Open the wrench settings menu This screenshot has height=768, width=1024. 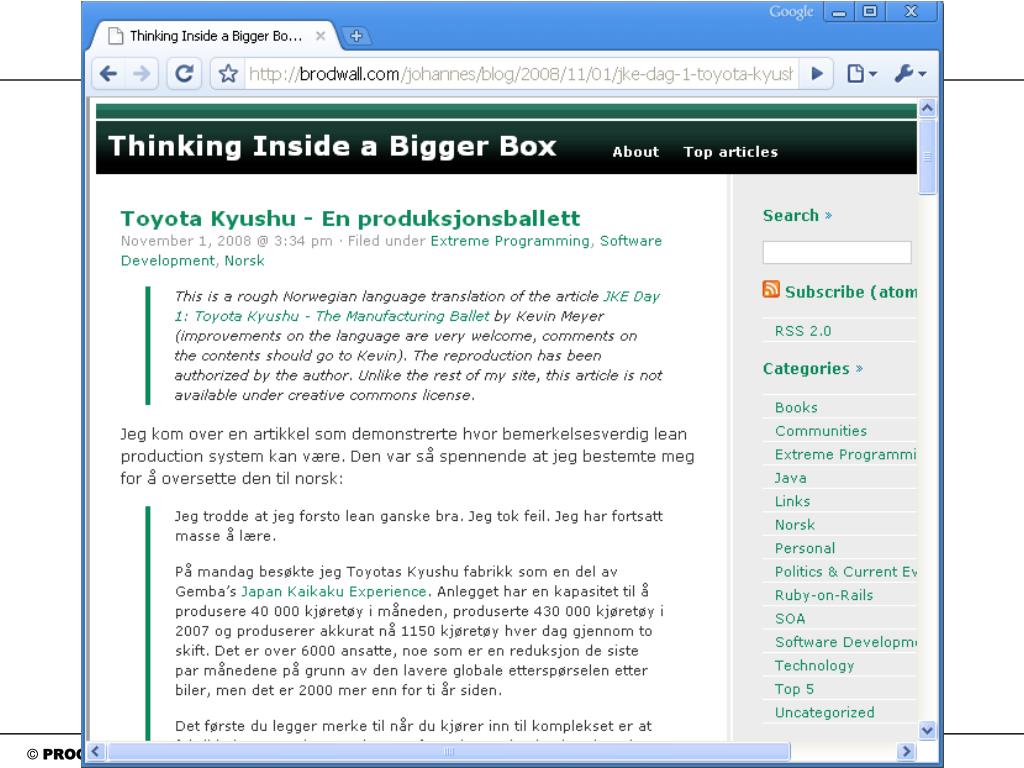(x=910, y=74)
